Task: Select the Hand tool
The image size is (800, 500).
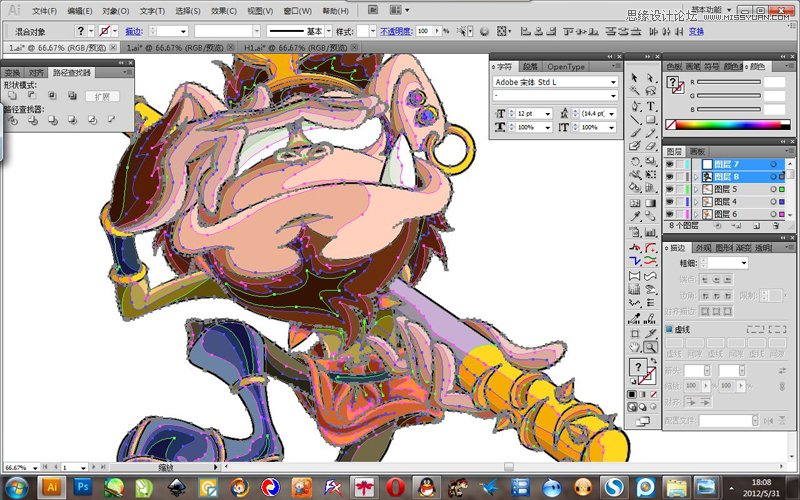Action: tap(635, 347)
